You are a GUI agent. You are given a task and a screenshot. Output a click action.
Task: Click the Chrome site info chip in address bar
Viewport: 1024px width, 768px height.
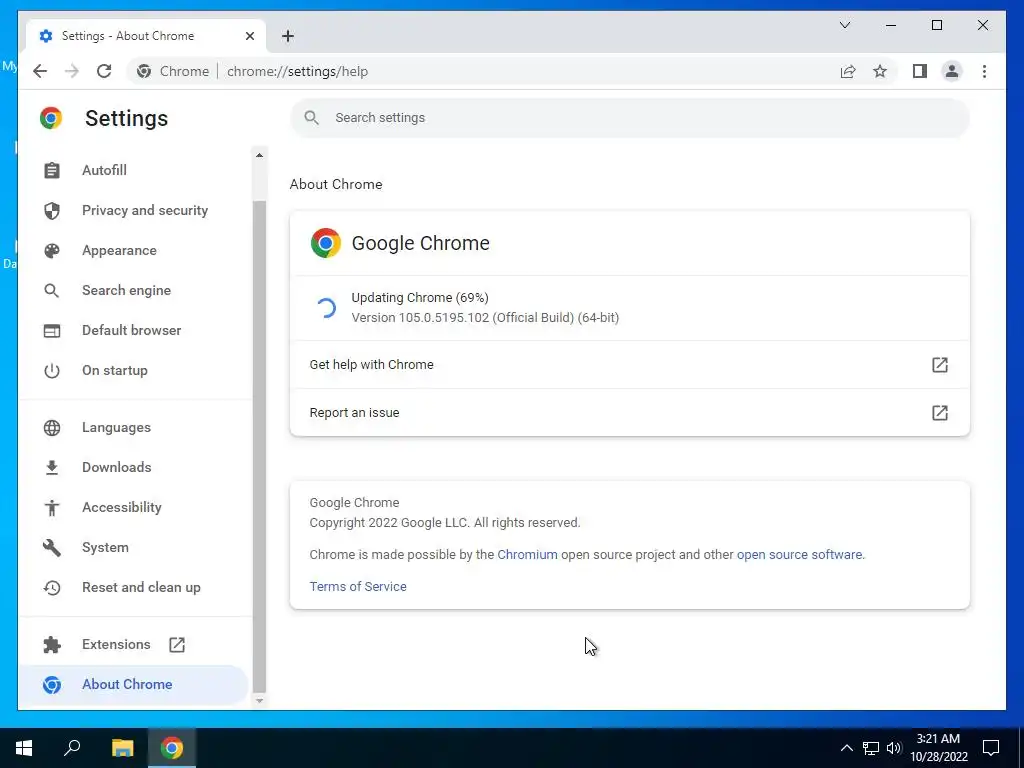click(x=173, y=71)
